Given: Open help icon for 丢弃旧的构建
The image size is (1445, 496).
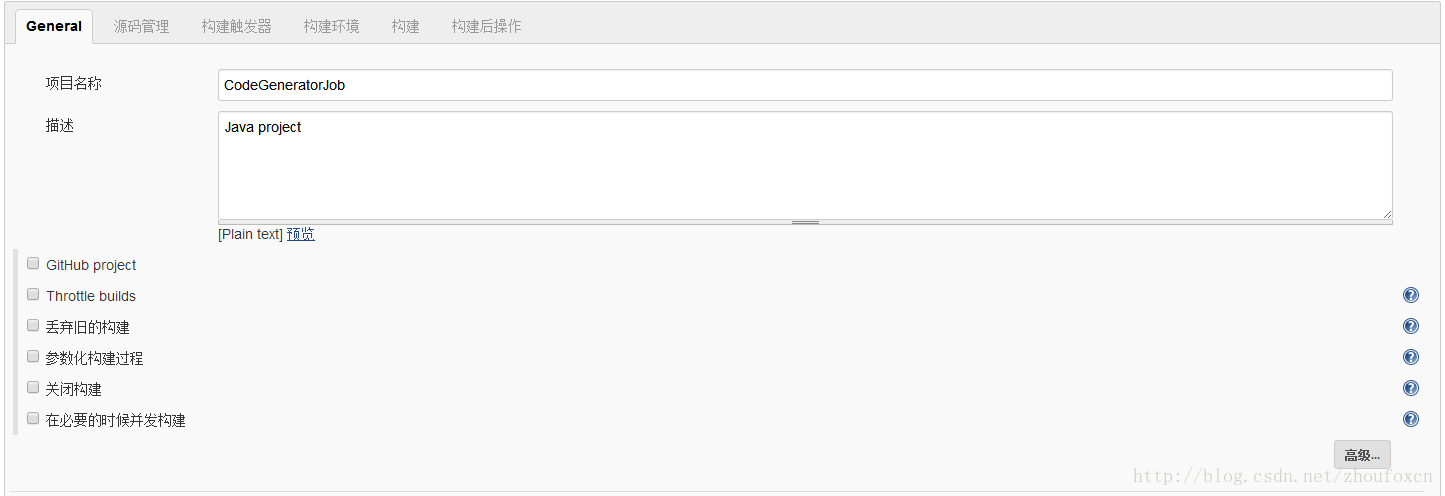Looking at the screenshot, I should [1411, 326].
